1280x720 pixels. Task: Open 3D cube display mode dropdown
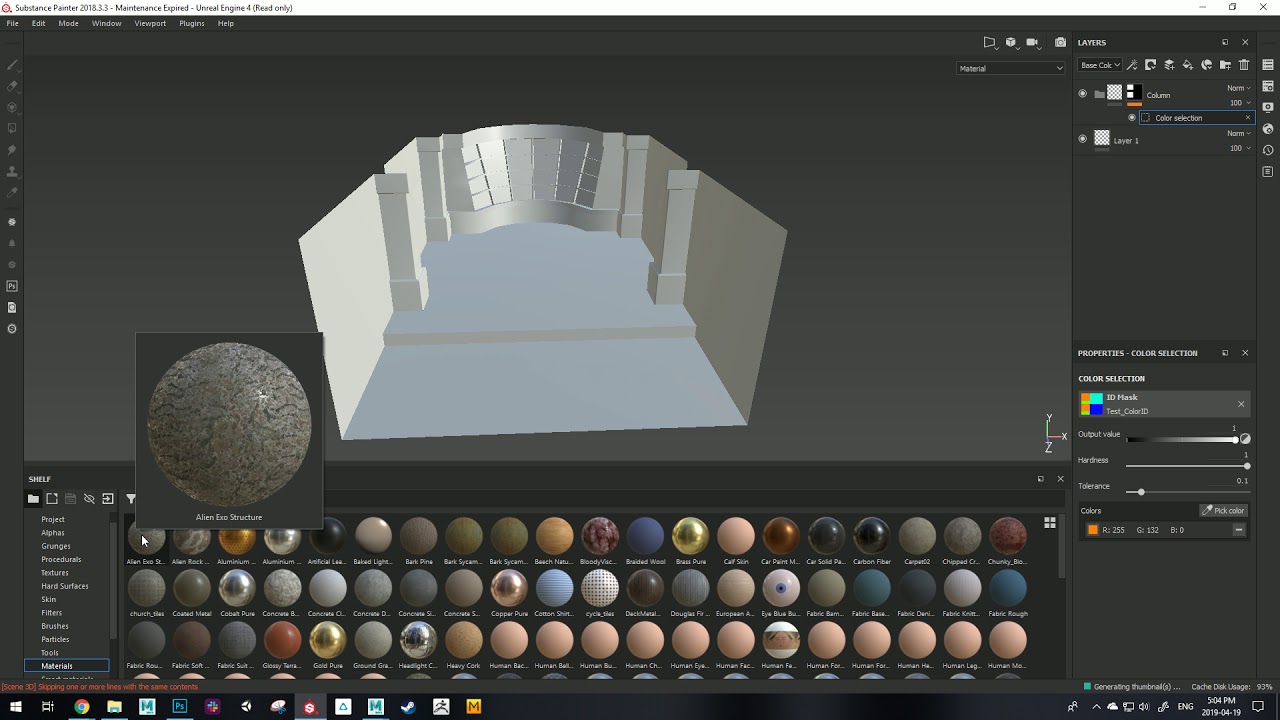click(x=1012, y=43)
